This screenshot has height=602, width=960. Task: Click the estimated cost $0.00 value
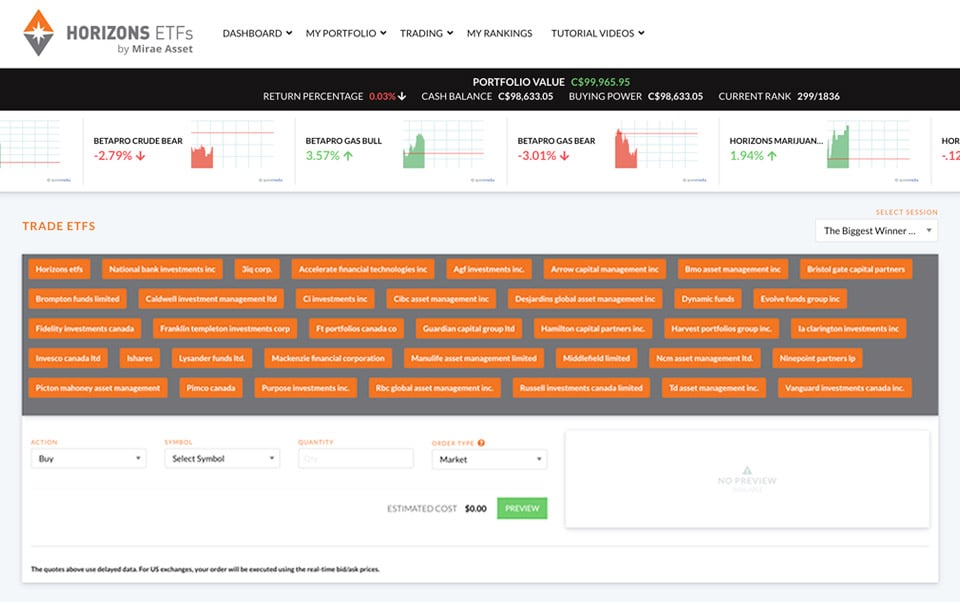pyautogui.click(x=476, y=508)
